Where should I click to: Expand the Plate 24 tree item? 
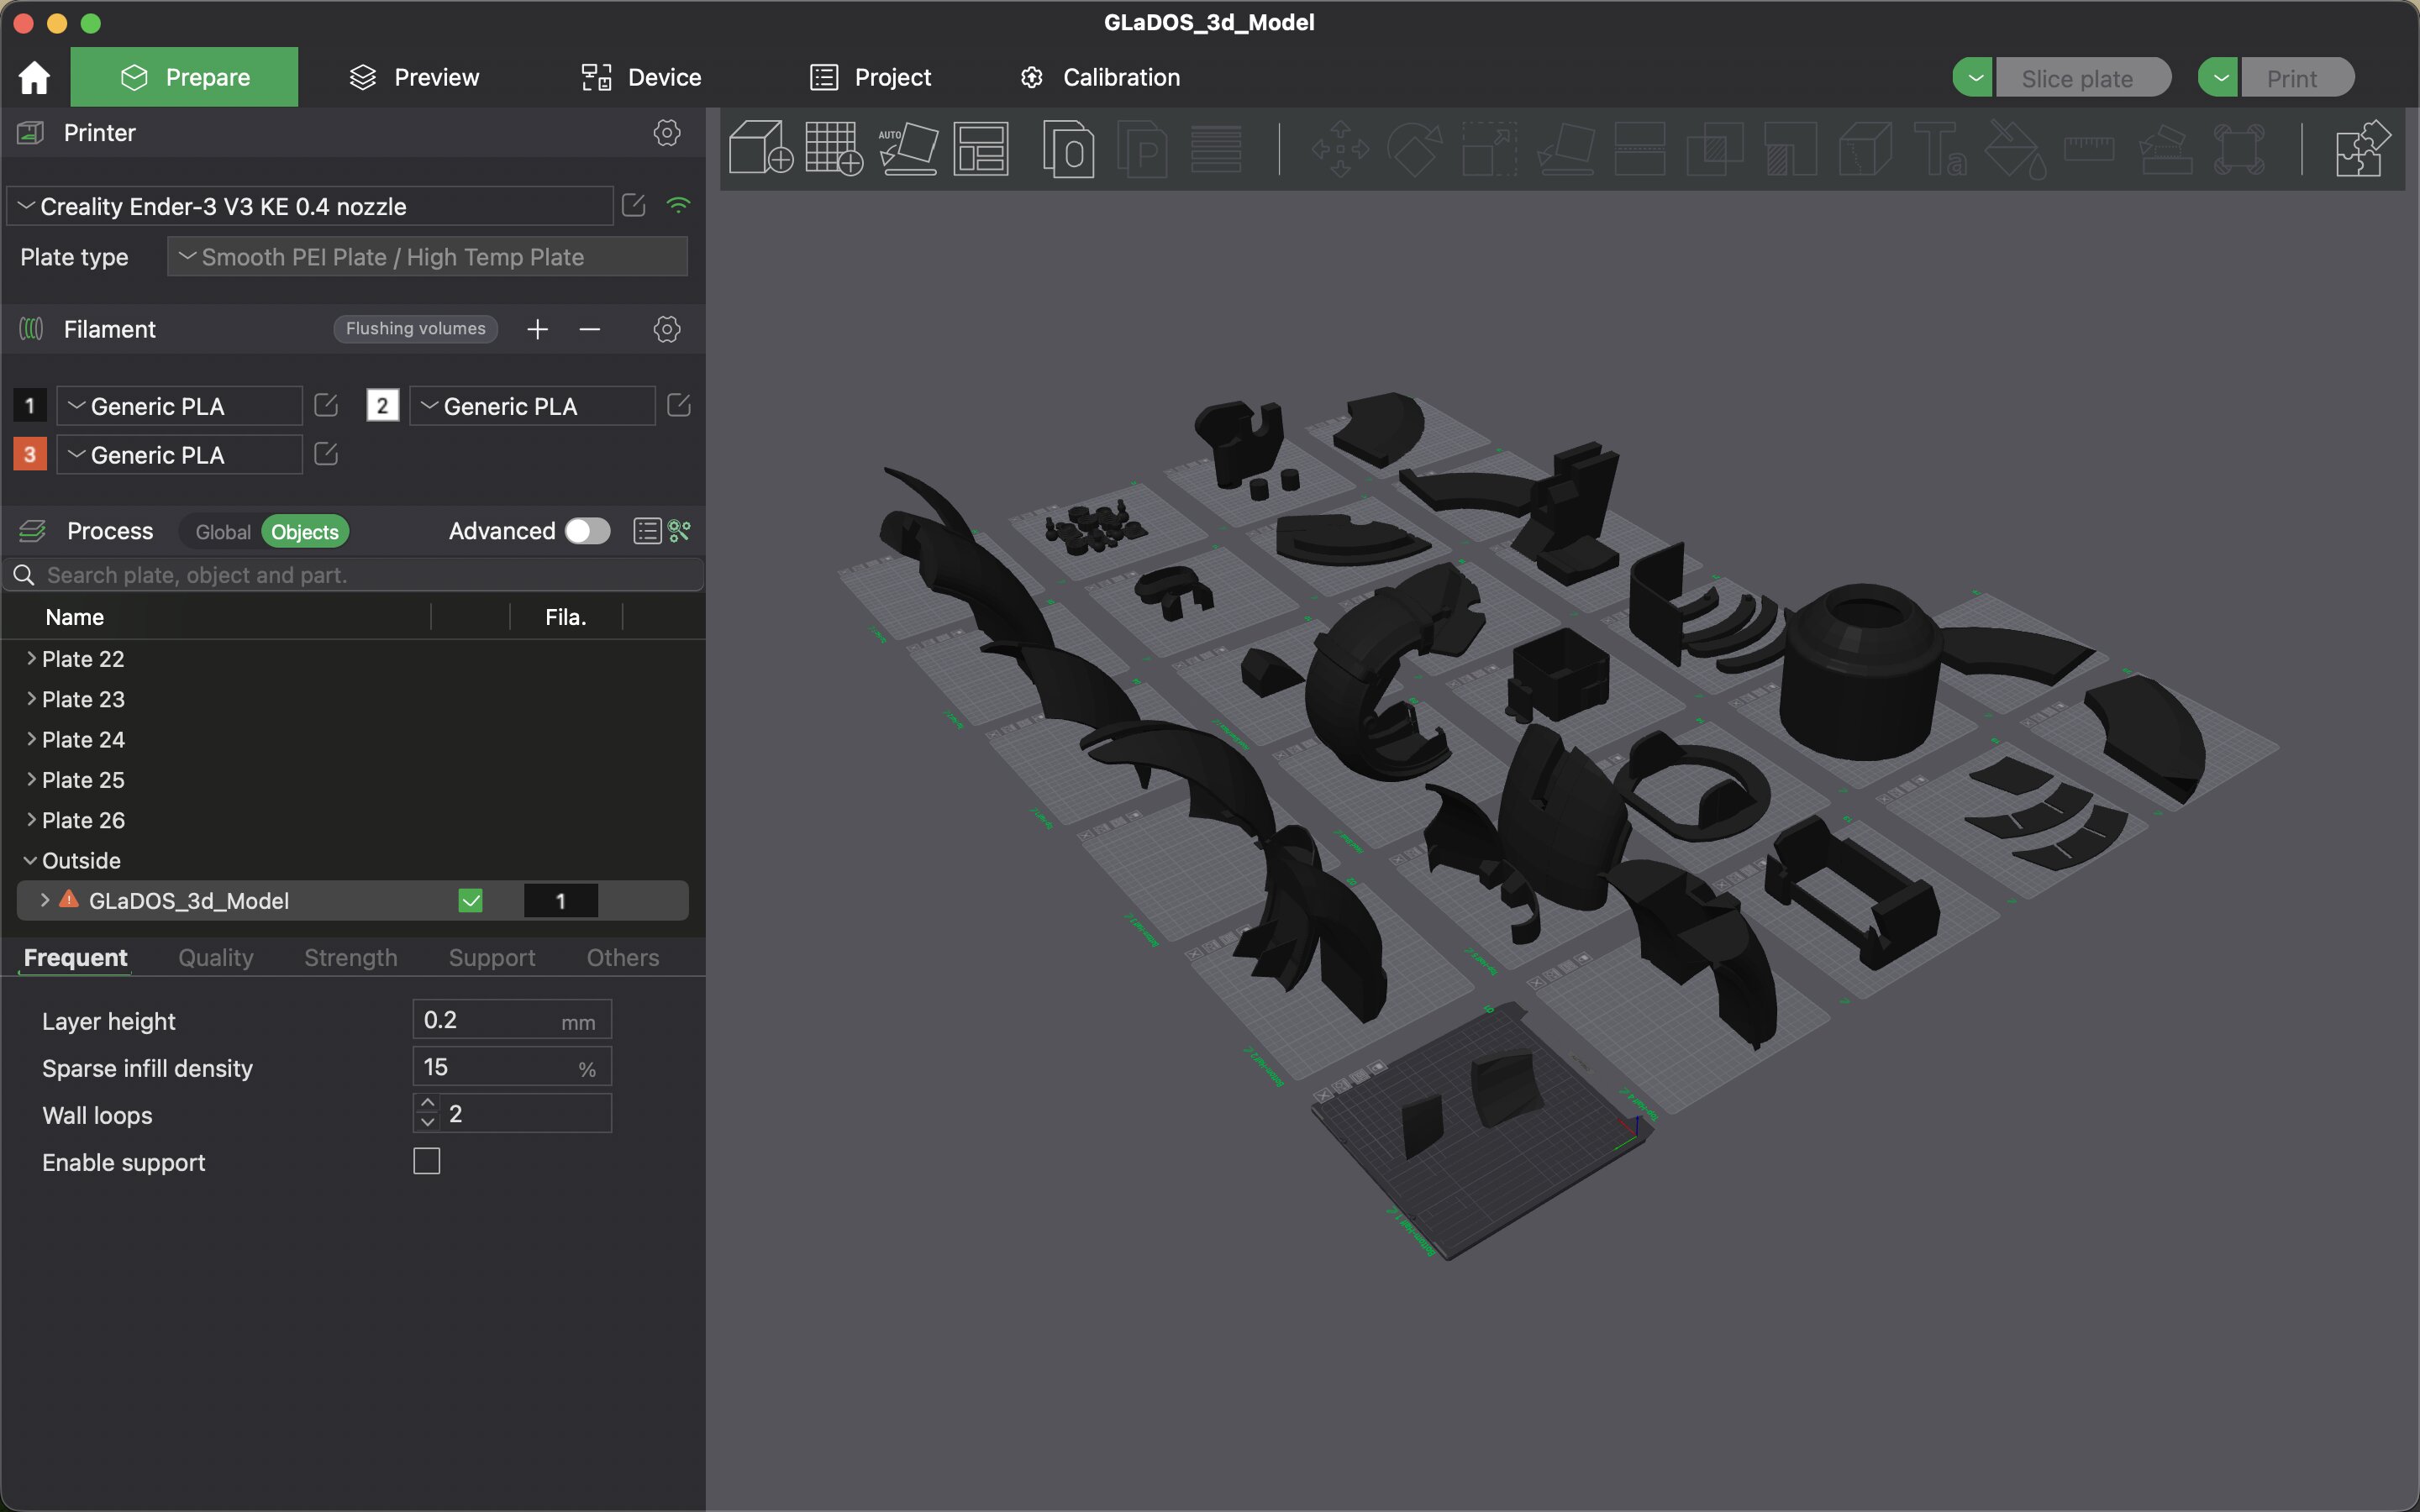pyautogui.click(x=31, y=739)
